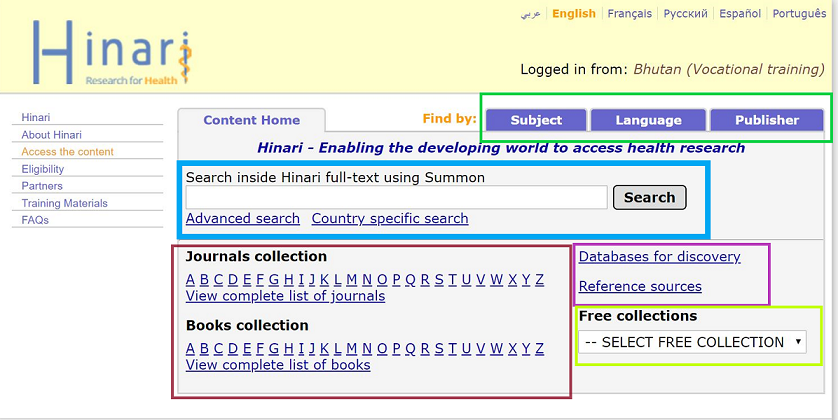838x420 pixels.
Task: Open Books collection letter S
Action: click(x=439, y=348)
